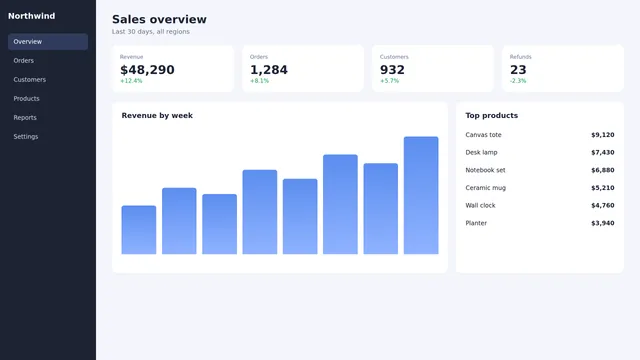Select the first, shortest weekly revenue bar
Screen dimensions: 640x360
click(139, 230)
